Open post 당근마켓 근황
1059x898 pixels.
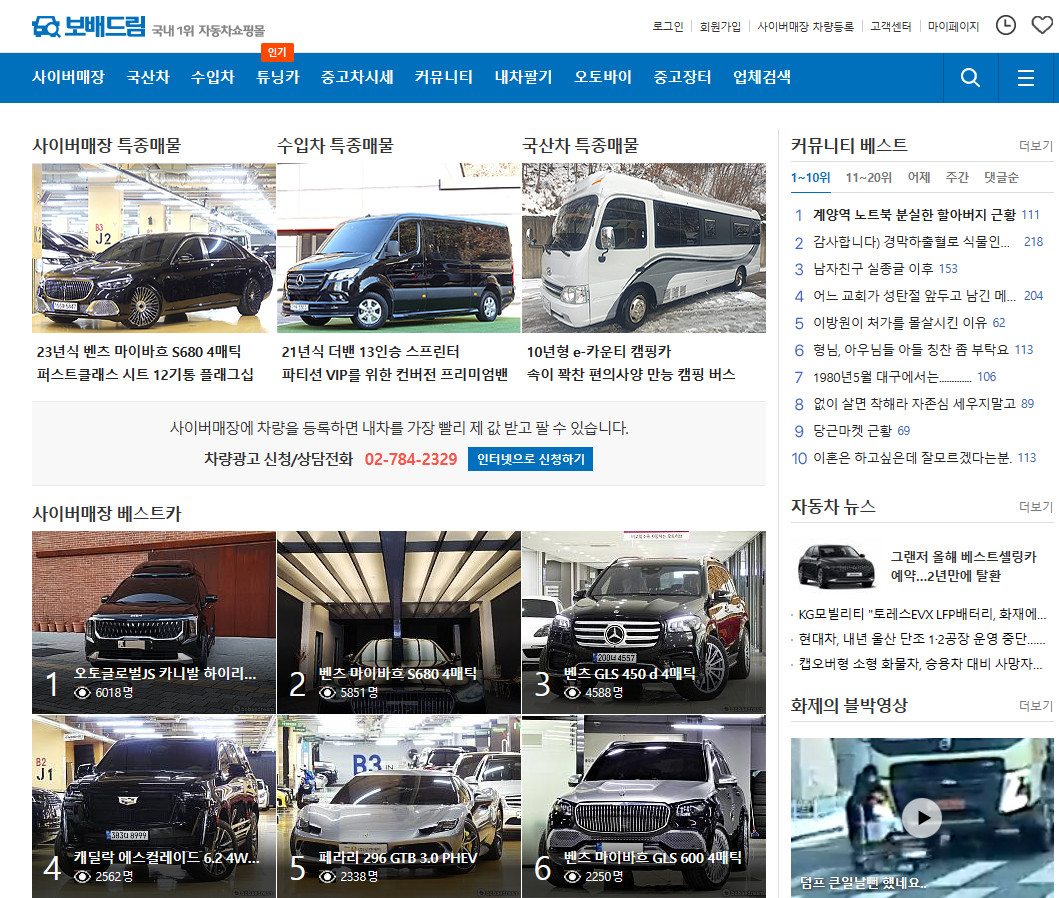click(852, 431)
